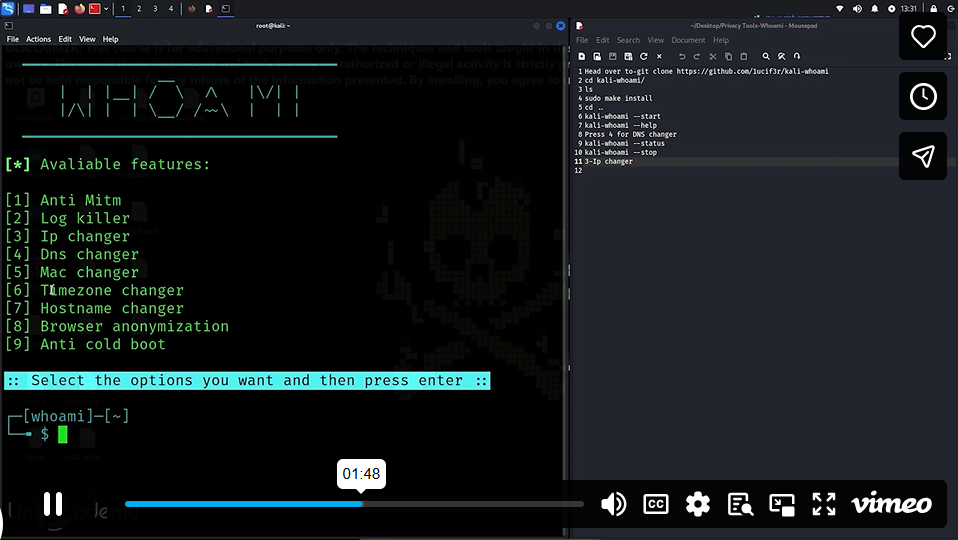Click the Mousepad find magnifier icon

766,56
